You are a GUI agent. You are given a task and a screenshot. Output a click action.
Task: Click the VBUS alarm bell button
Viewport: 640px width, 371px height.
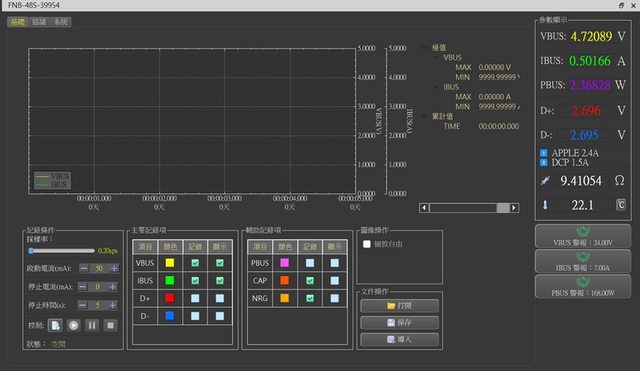pyautogui.click(x=583, y=236)
